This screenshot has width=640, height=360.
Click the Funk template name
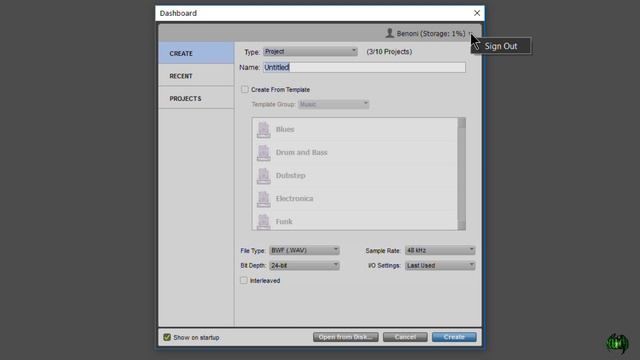(284, 221)
